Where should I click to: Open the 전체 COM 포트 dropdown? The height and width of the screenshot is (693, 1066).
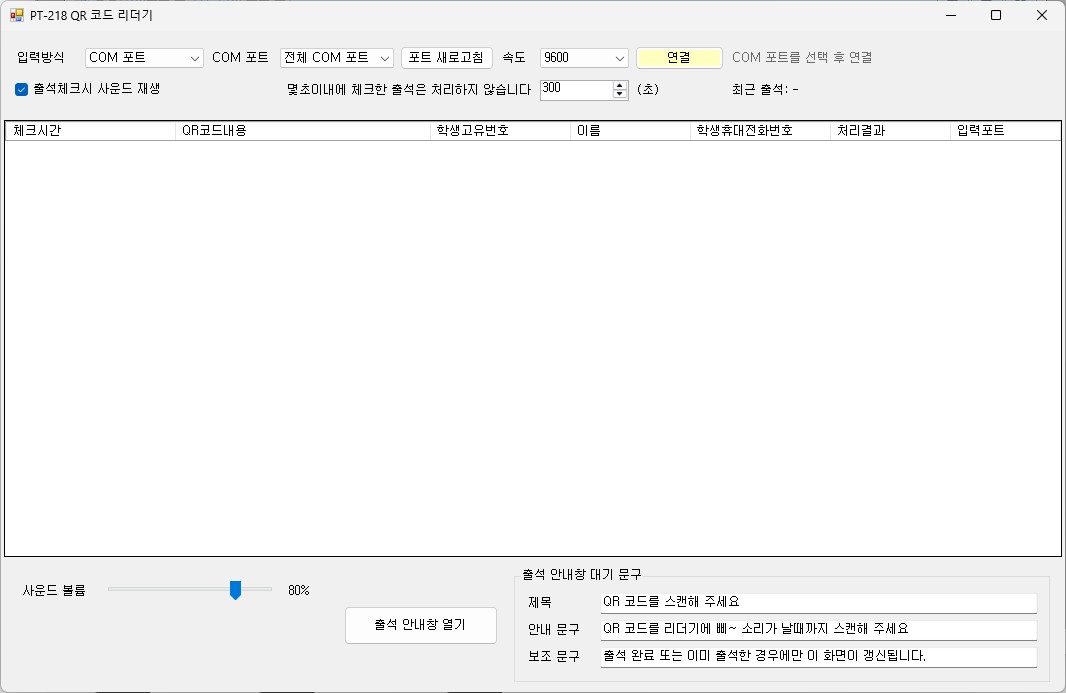tap(337, 58)
